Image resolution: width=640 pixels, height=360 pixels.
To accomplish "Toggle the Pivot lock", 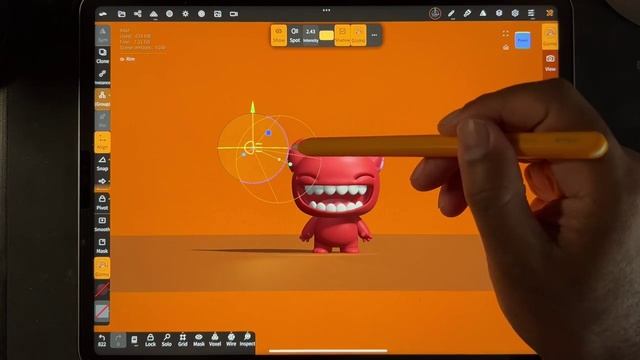I will point(102,202).
